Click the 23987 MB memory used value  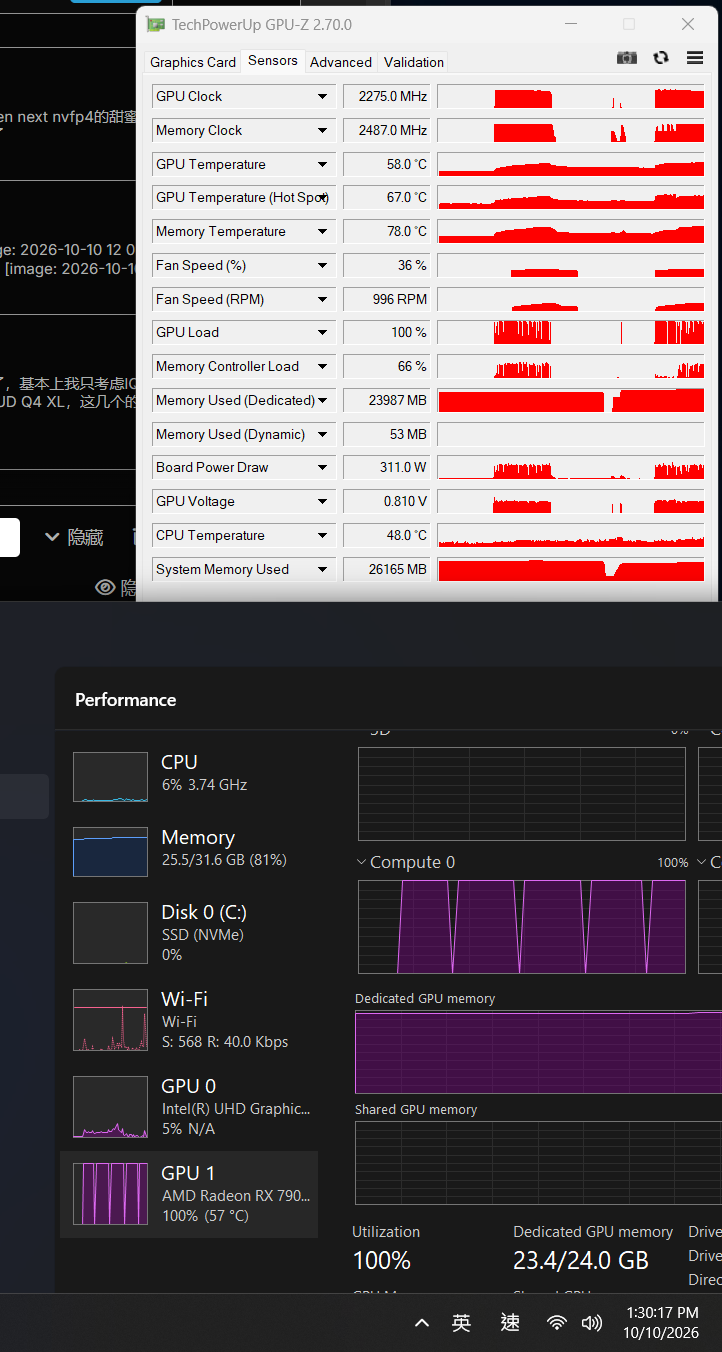(x=387, y=400)
